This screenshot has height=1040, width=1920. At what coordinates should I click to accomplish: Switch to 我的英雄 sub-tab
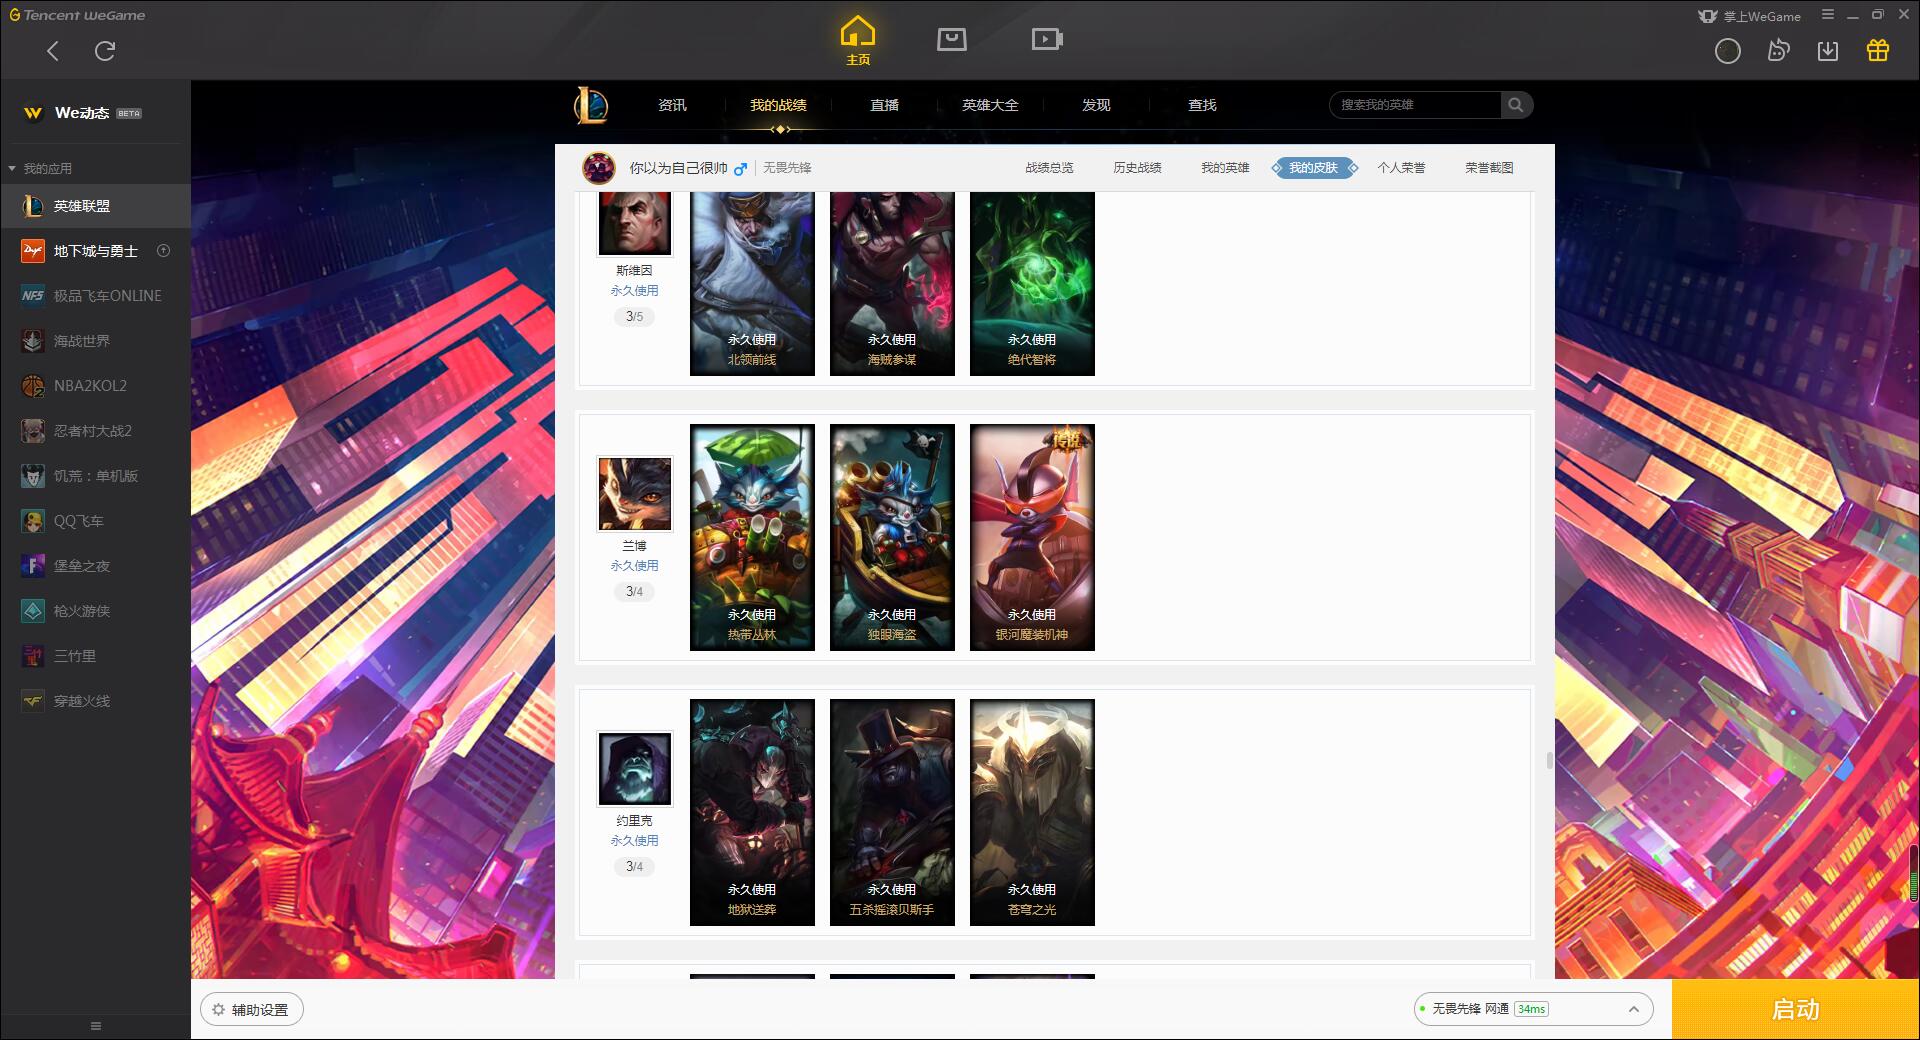(1225, 168)
